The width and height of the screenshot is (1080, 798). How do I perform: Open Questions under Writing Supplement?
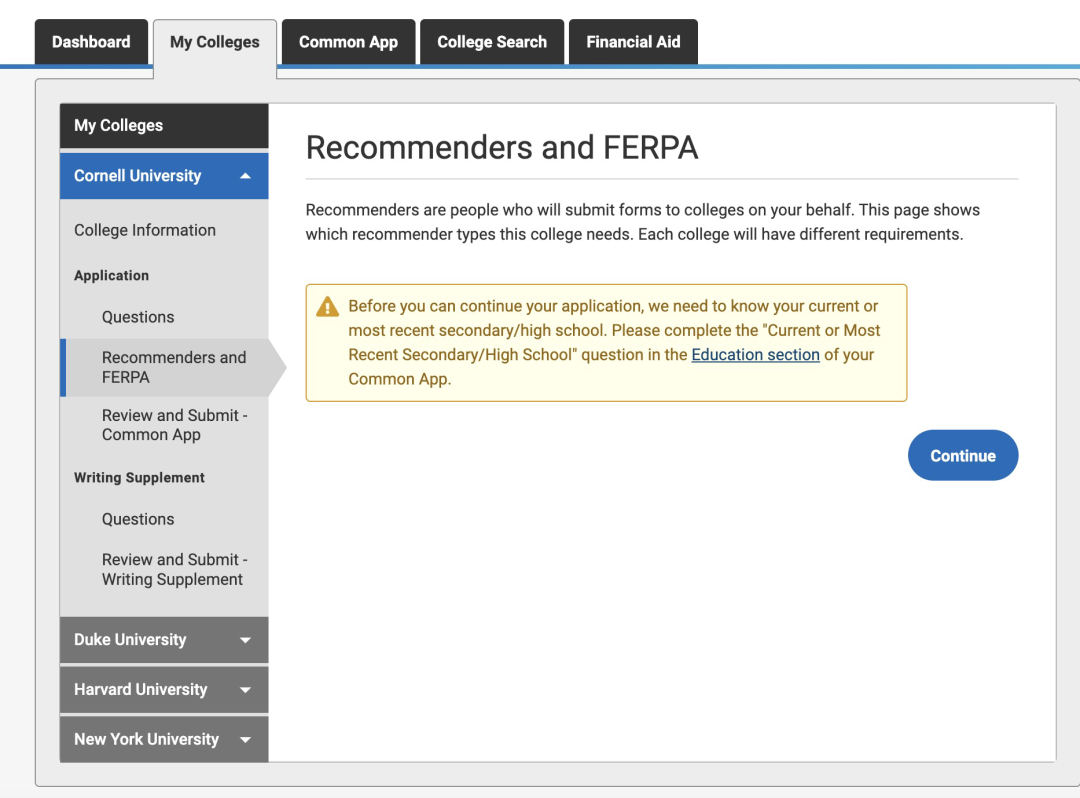(138, 519)
